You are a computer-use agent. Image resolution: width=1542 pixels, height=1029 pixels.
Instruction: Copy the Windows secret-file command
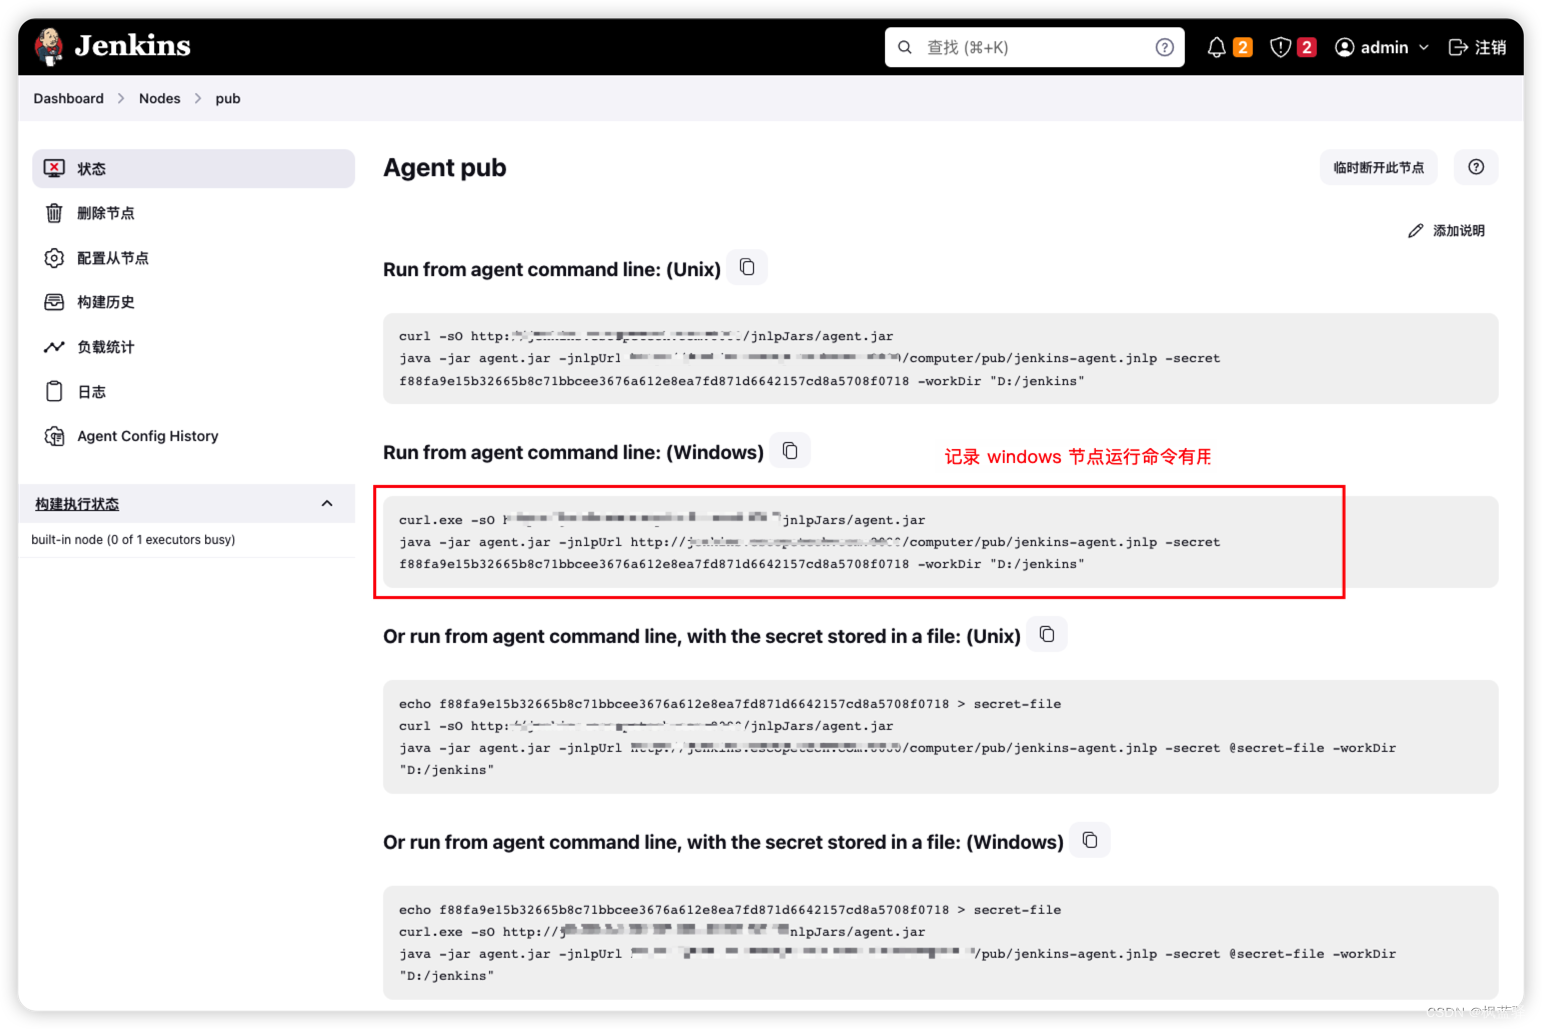pos(1090,840)
